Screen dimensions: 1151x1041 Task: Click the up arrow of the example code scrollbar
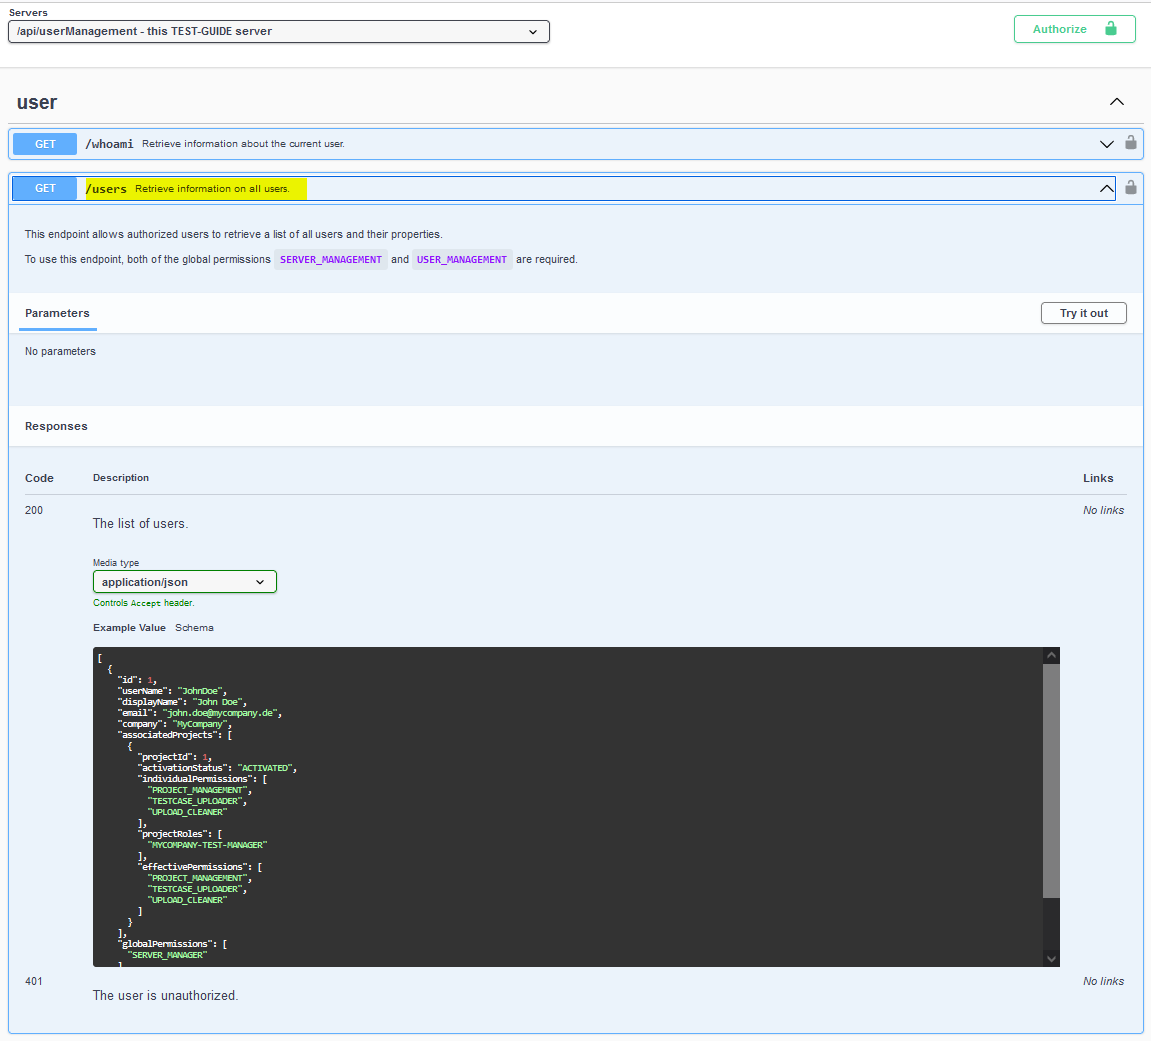(1051, 656)
